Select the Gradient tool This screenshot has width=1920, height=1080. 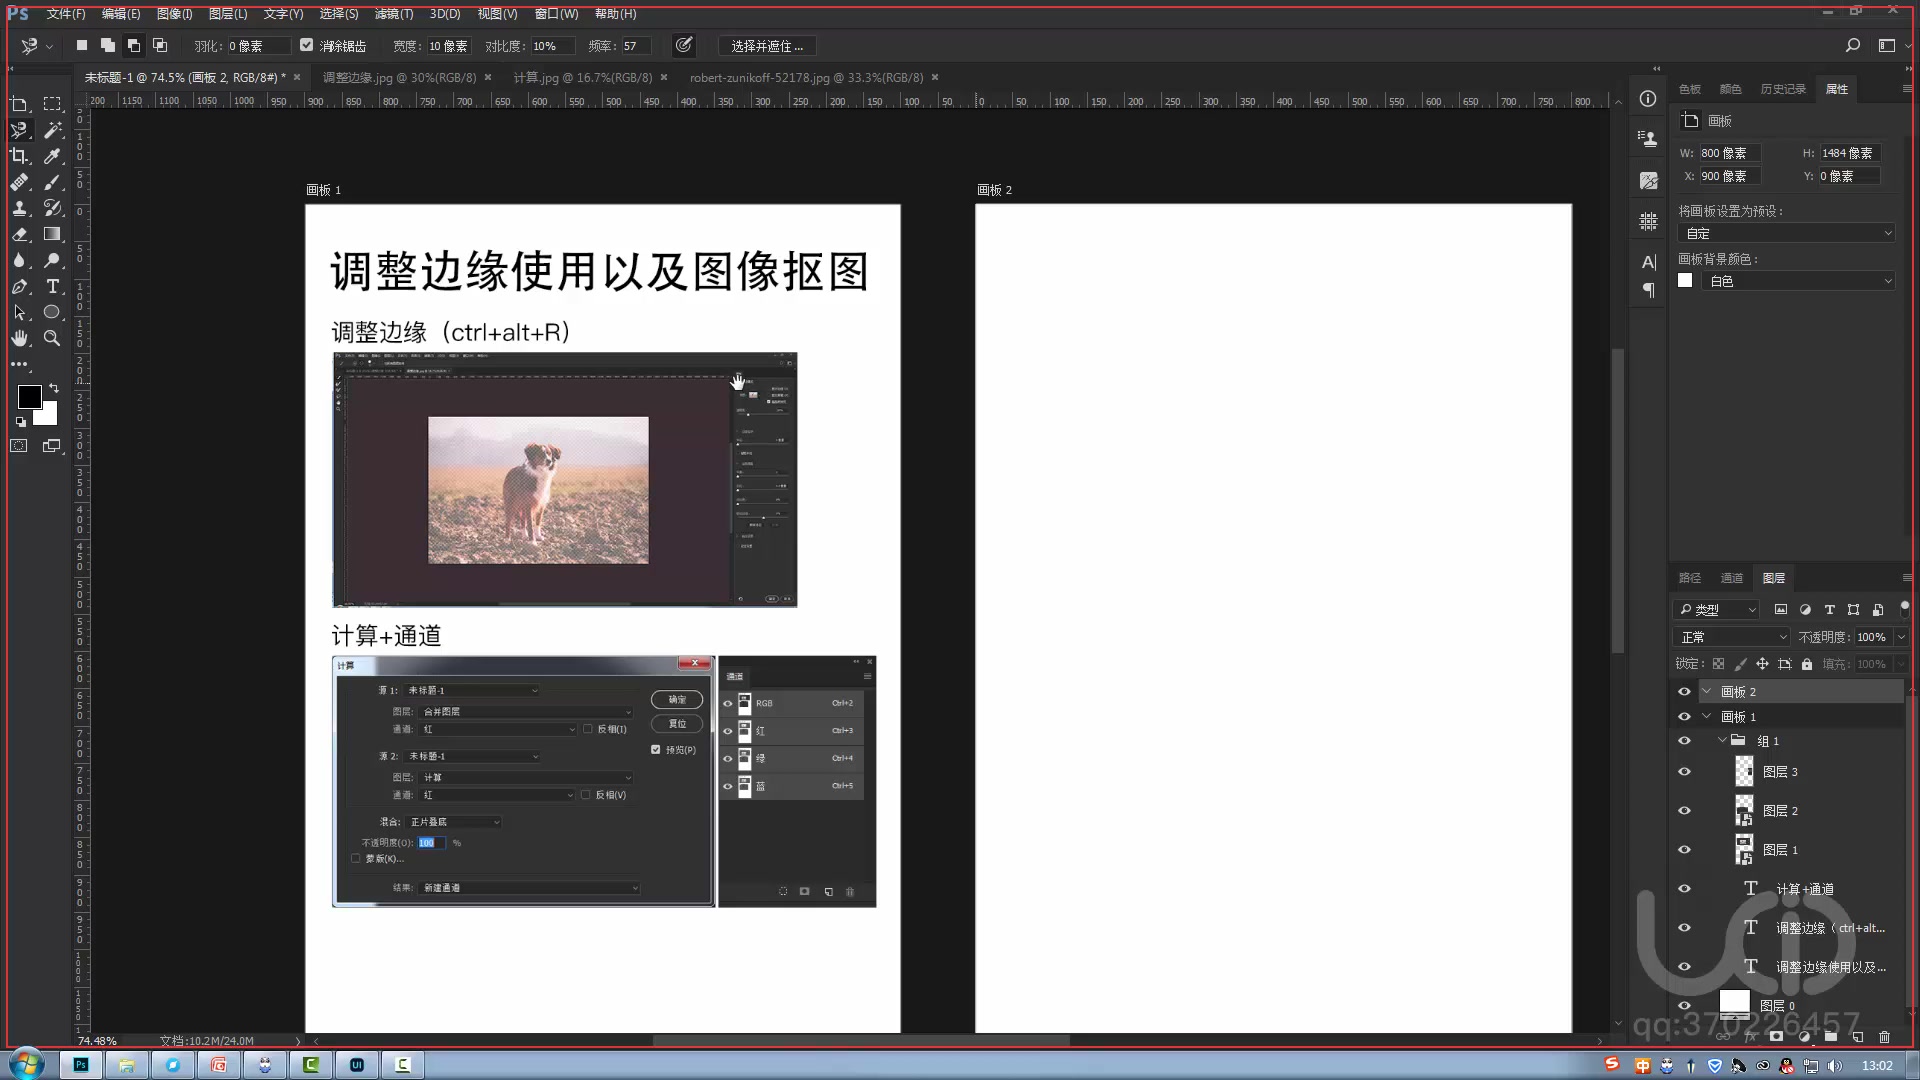coord(53,234)
